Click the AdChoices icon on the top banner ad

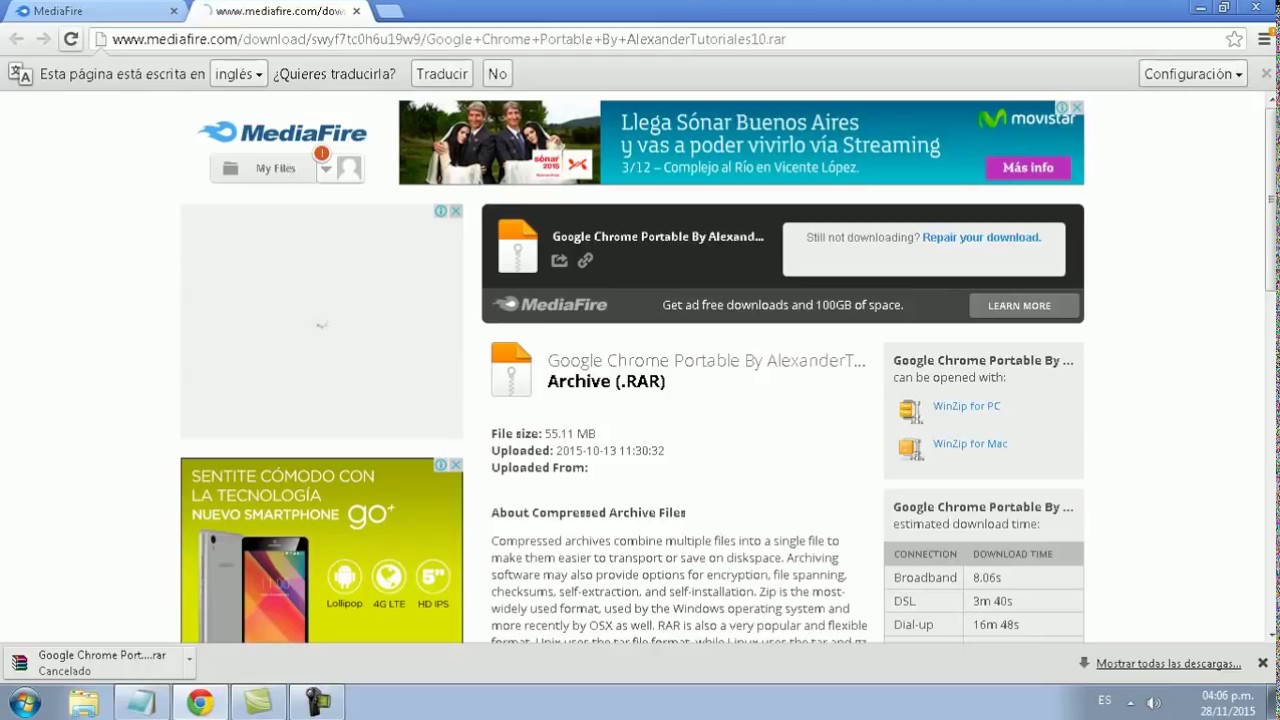tap(1064, 107)
